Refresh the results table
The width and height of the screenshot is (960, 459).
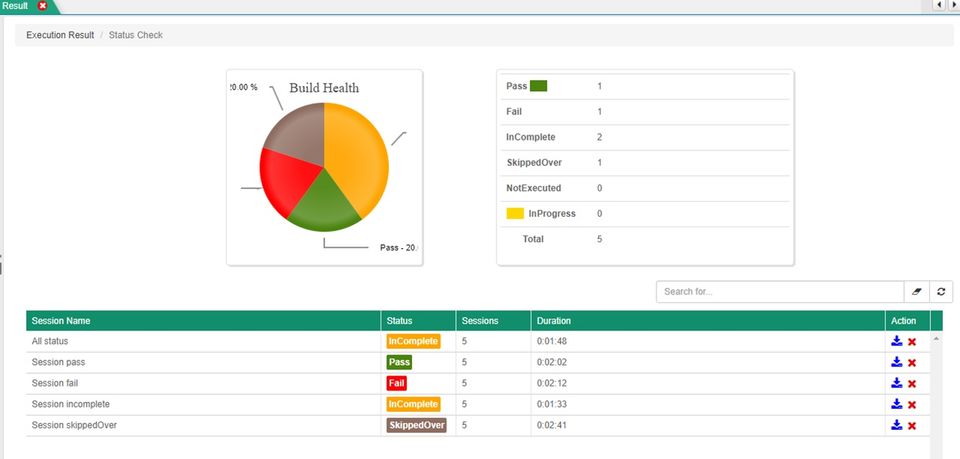click(x=941, y=292)
